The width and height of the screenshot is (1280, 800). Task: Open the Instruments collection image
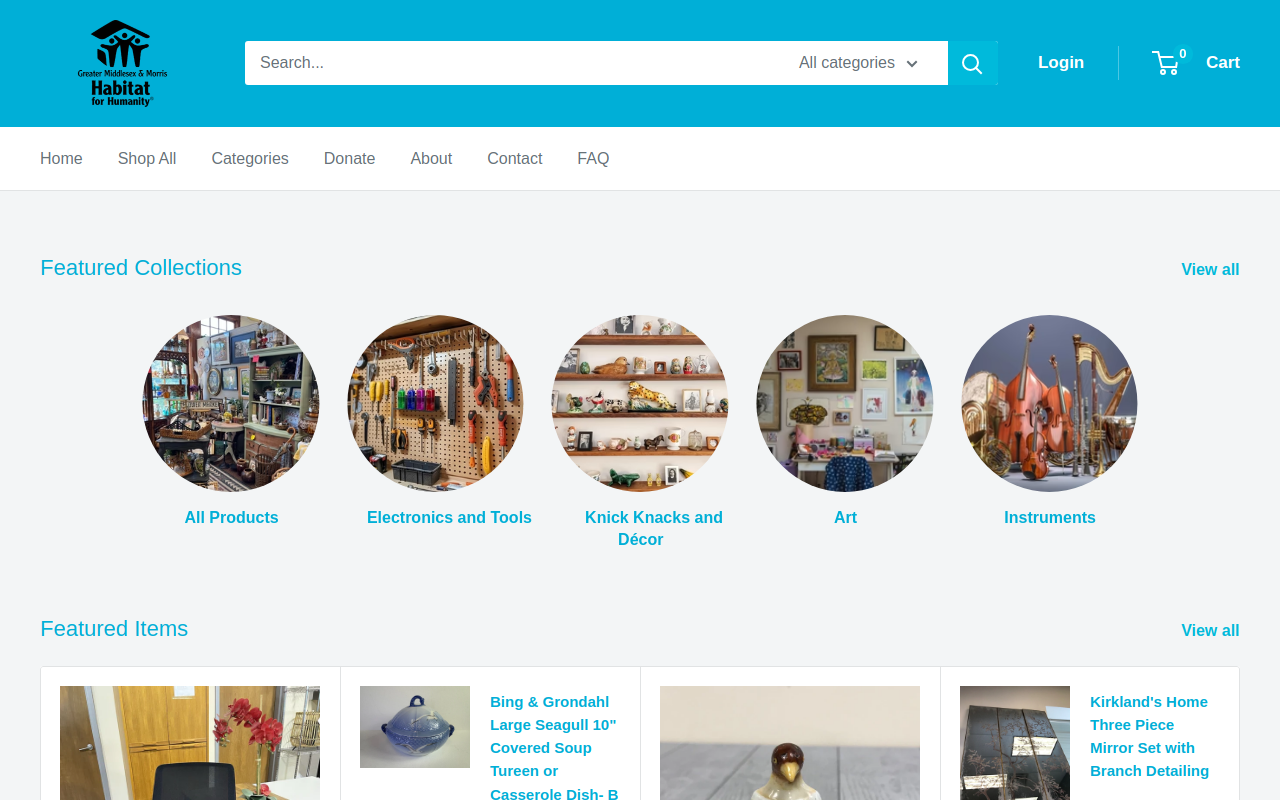pyautogui.click(x=1049, y=403)
